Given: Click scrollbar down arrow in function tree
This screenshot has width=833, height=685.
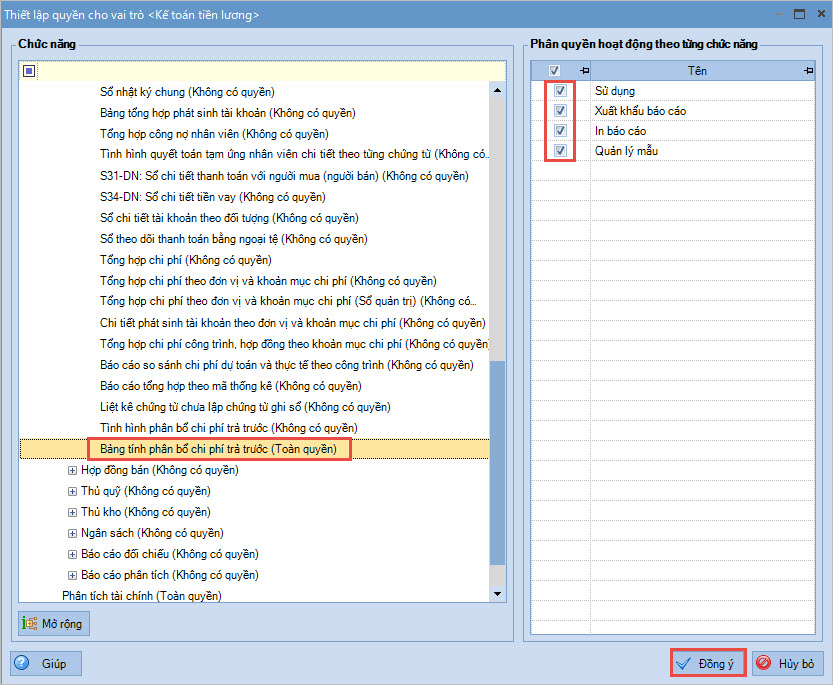Looking at the screenshot, I should [497, 594].
